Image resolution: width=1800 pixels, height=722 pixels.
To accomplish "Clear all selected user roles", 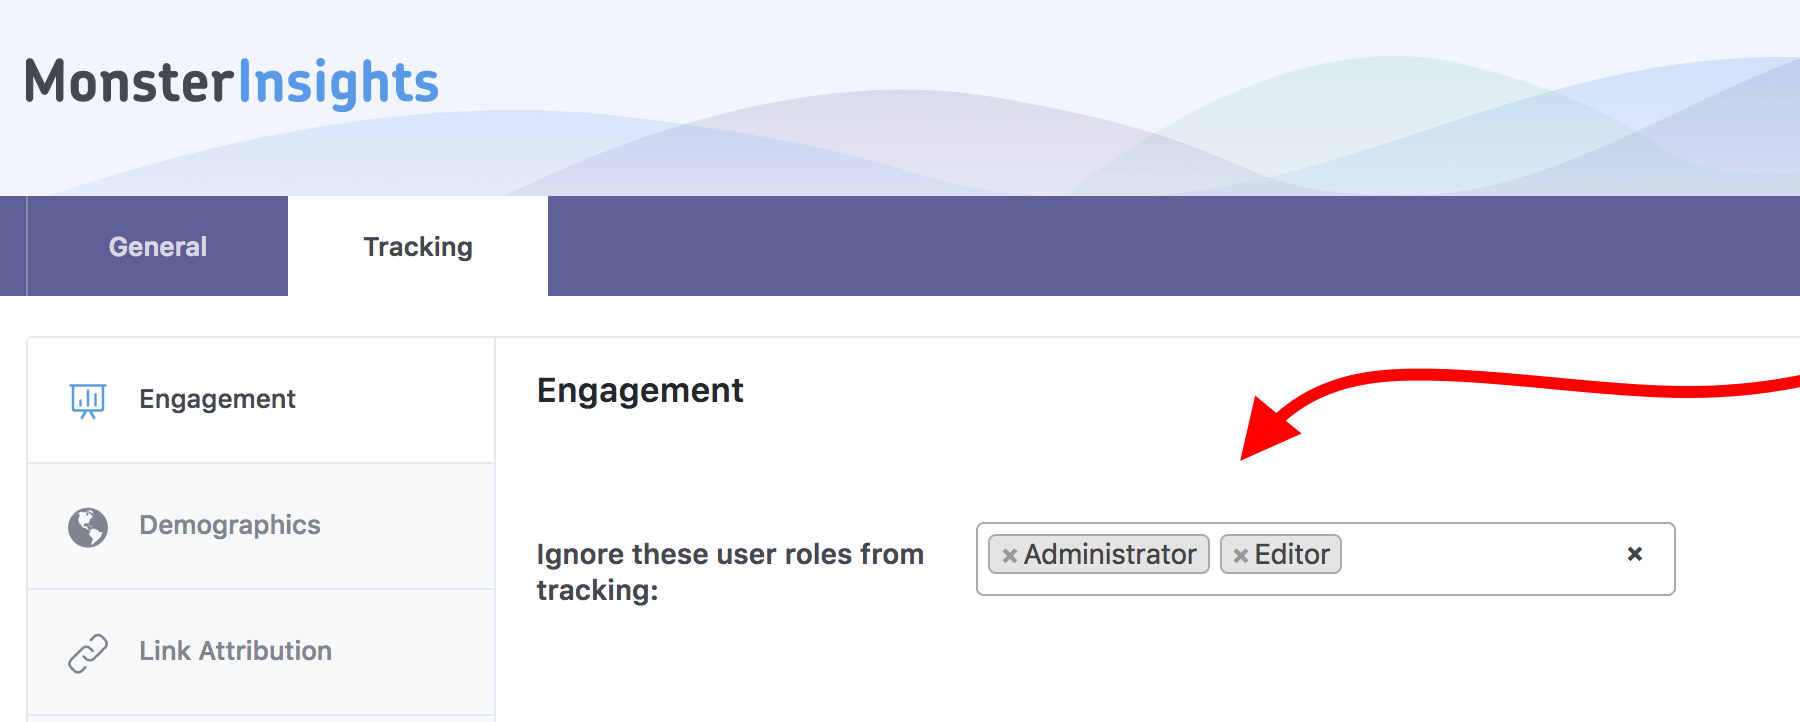I will tap(1635, 554).
